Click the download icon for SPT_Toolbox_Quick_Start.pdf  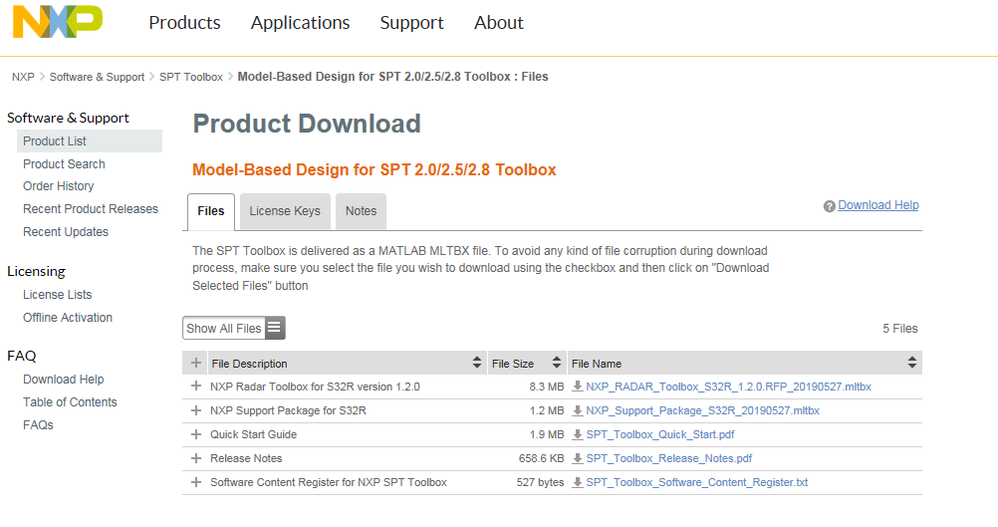(x=577, y=435)
